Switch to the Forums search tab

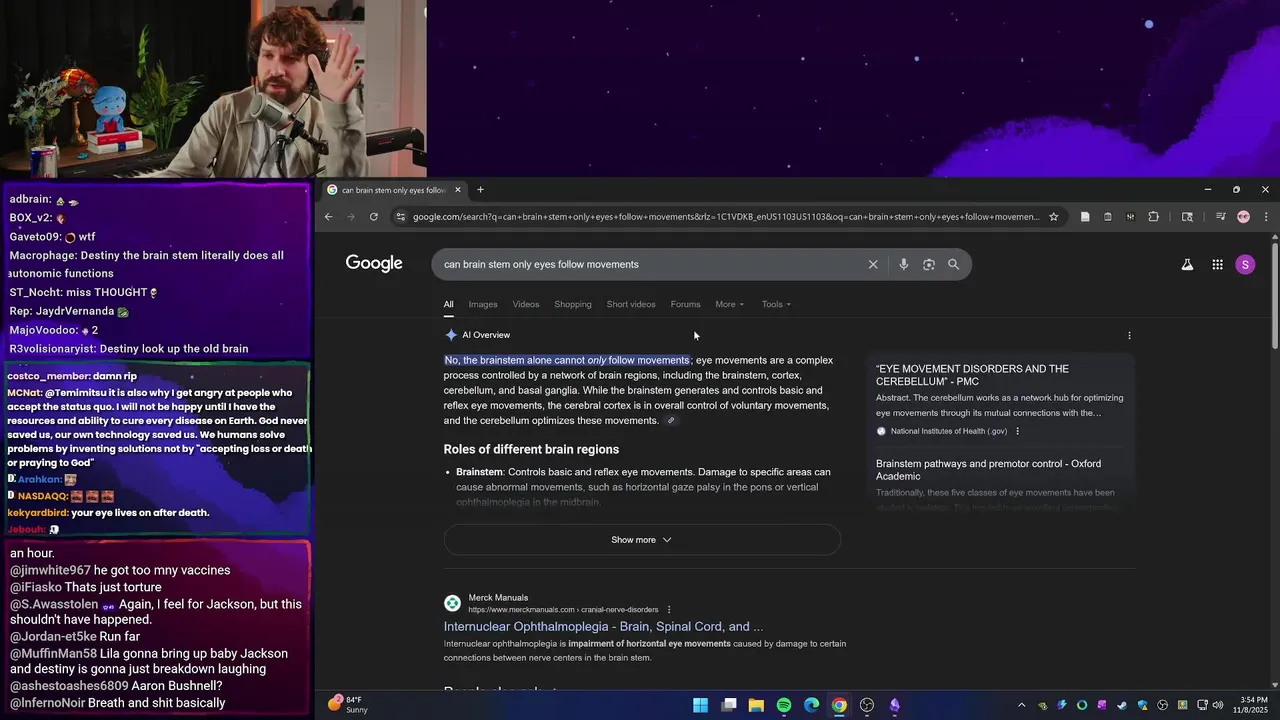[x=685, y=304]
